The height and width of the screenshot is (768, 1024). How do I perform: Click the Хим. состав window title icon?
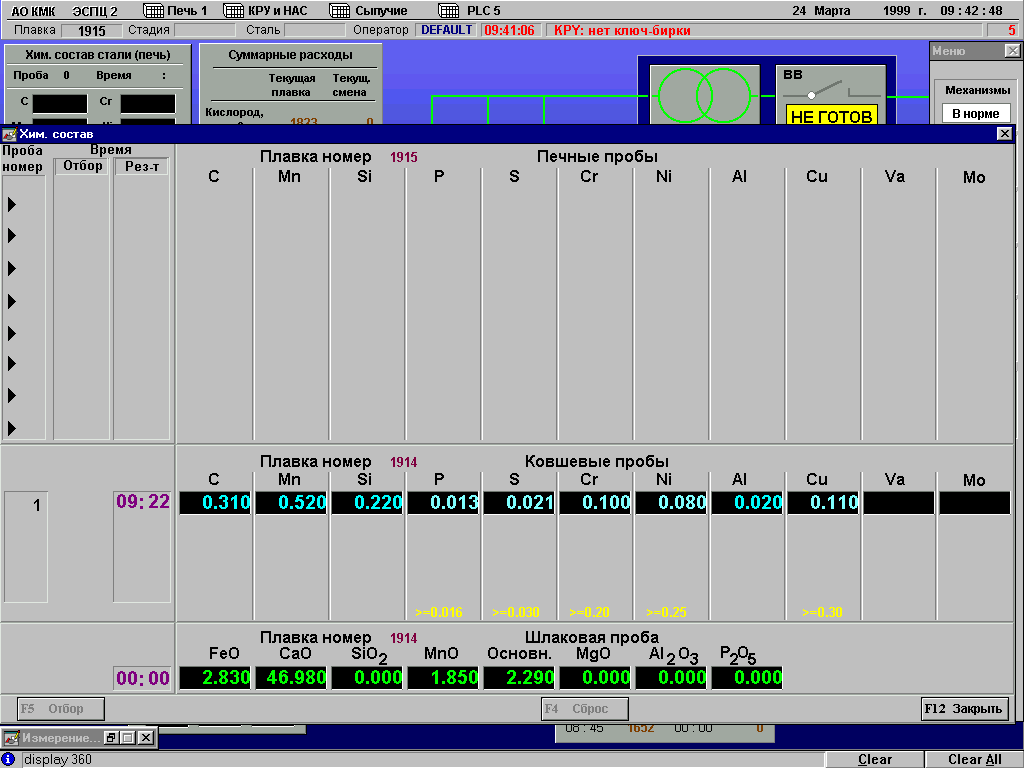click(9, 134)
